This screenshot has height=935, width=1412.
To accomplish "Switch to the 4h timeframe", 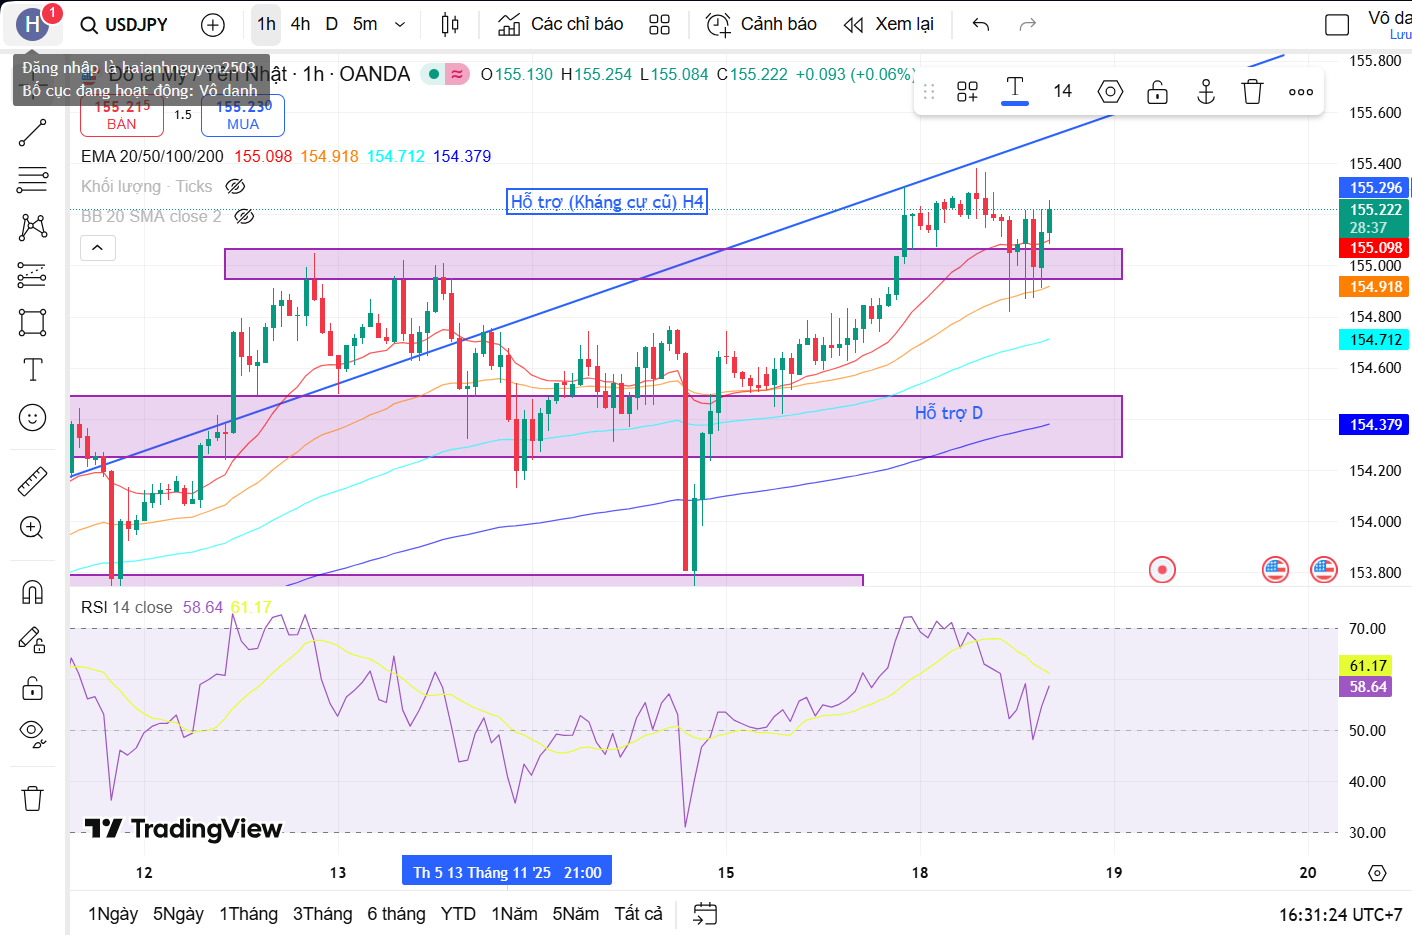I will [x=300, y=24].
